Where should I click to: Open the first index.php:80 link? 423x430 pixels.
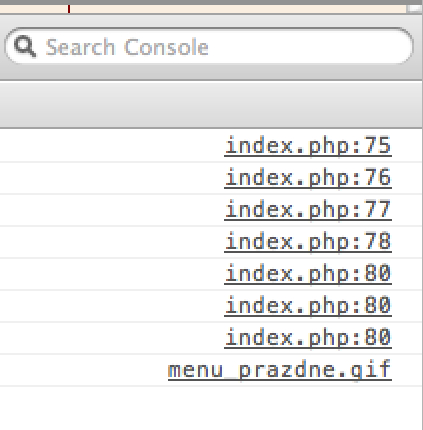coord(308,274)
